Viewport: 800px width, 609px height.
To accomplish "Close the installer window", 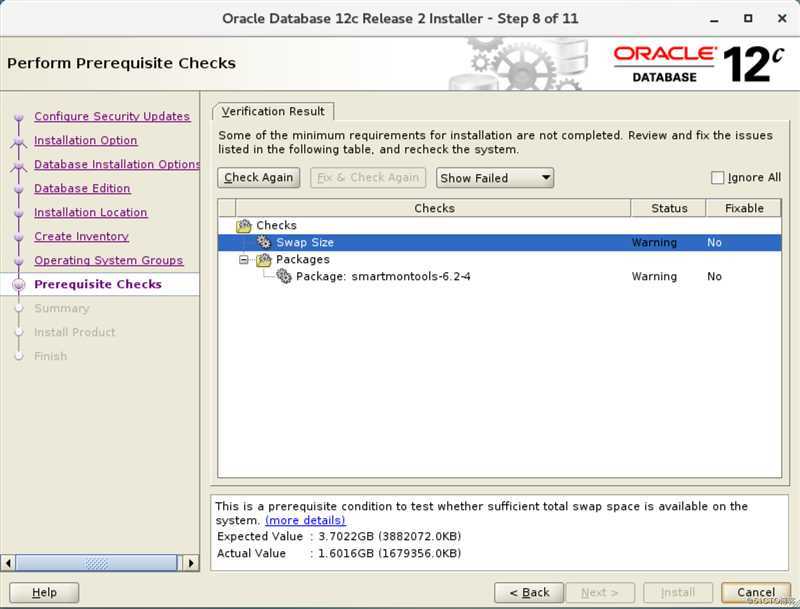I will coord(782,18).
